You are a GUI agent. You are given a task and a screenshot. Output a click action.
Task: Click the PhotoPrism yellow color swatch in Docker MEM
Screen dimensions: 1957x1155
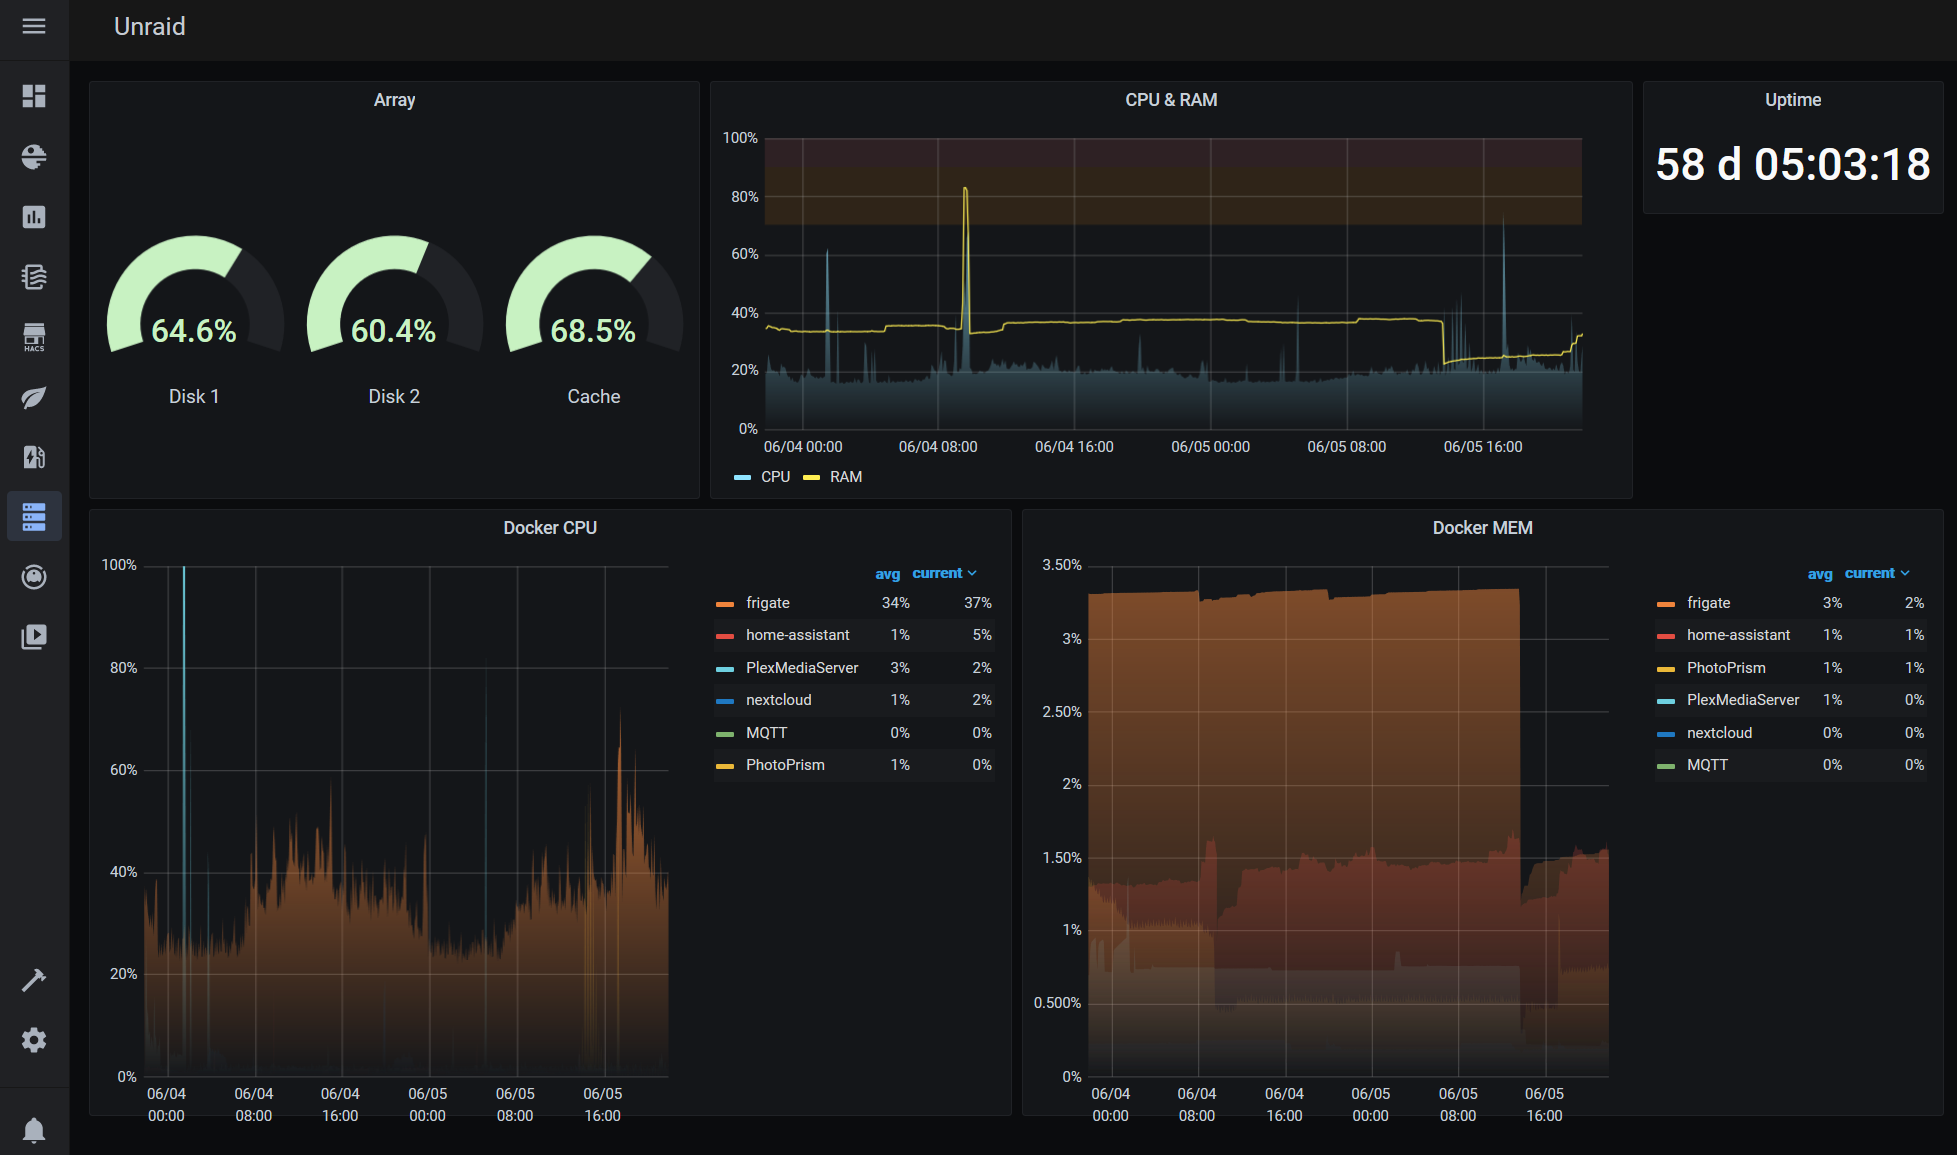click(x=1666, y=669)
